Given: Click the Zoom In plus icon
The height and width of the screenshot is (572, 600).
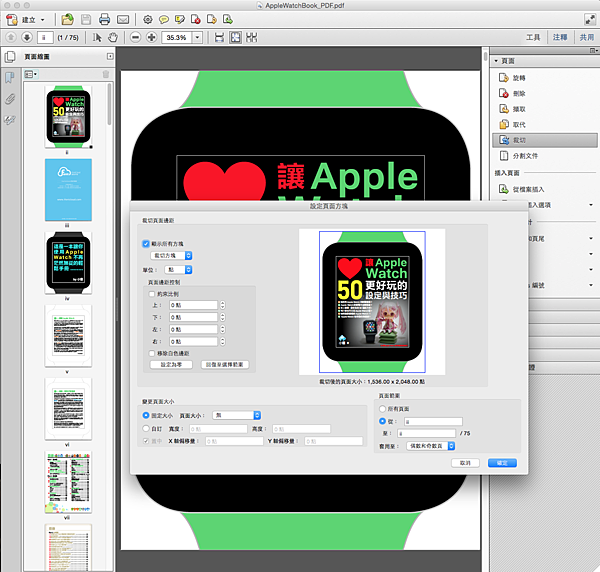Looking at the screenshot, I should (x=150, y=37).
